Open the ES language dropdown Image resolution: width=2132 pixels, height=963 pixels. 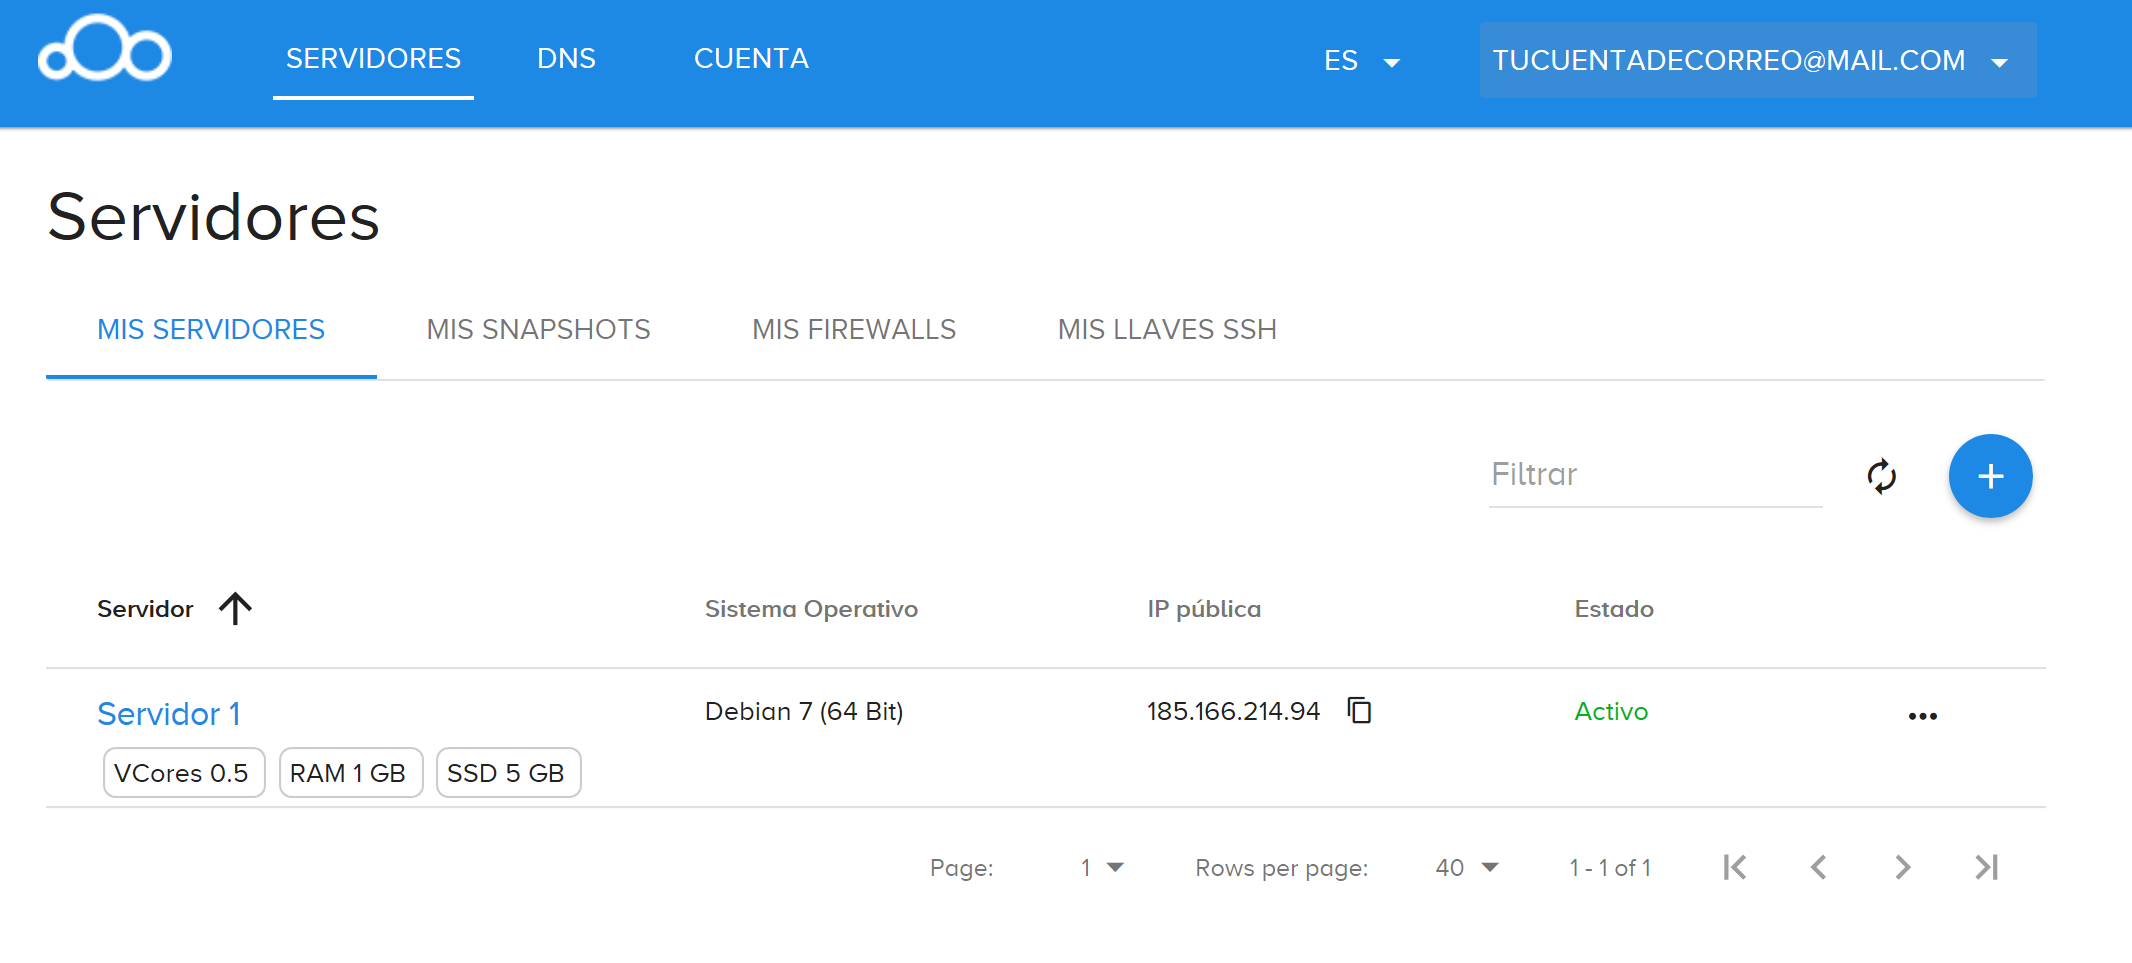pyautogui.click(x=1362, y=61)
